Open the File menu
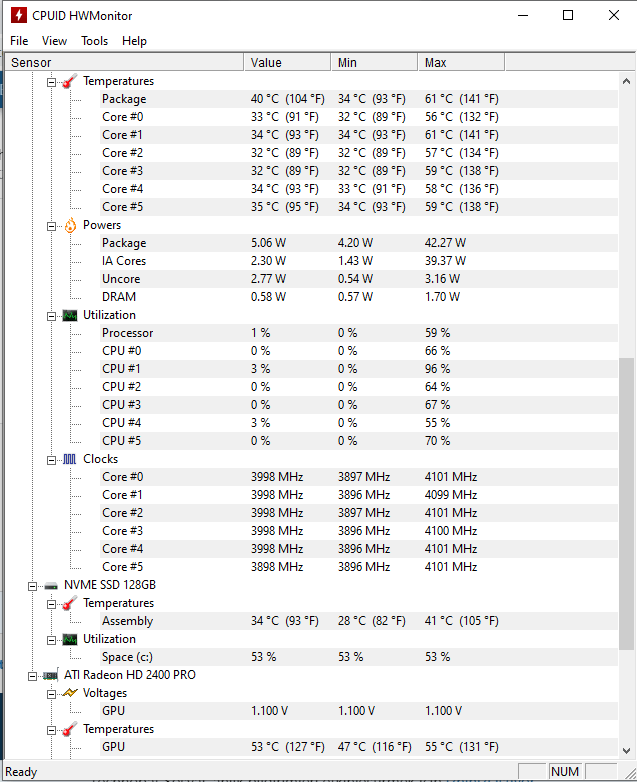The width and height of the screenshot is (637, 782). point(19,41)
